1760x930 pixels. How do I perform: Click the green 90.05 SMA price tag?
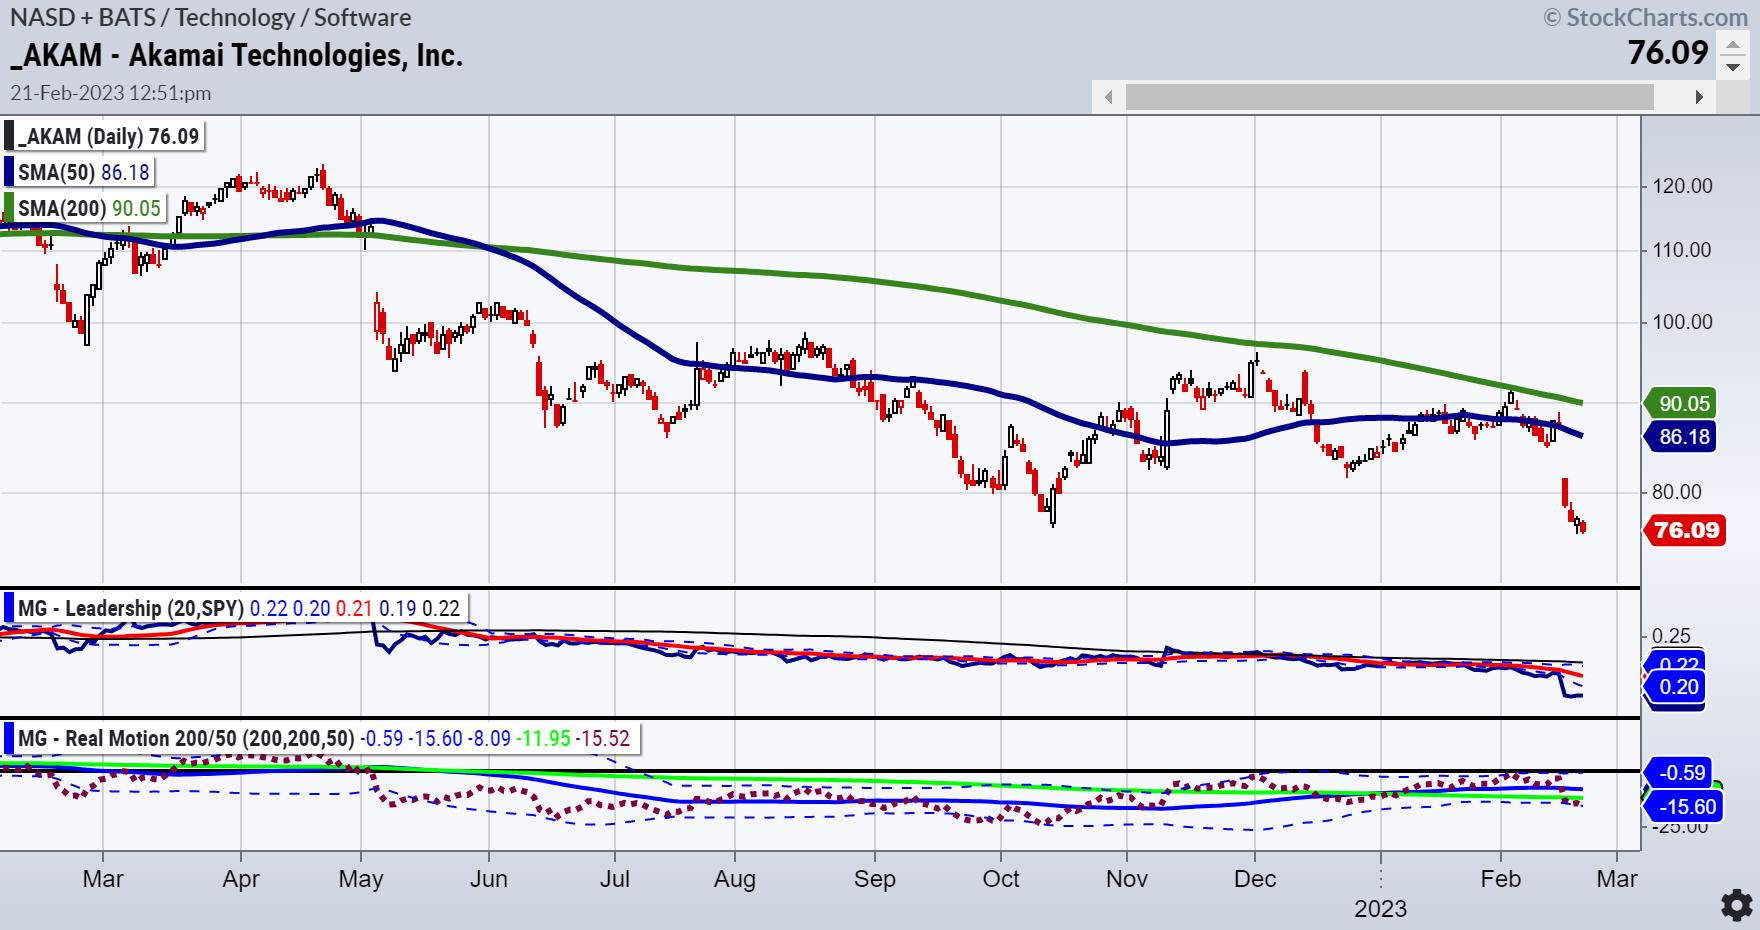pos(1684,404)
